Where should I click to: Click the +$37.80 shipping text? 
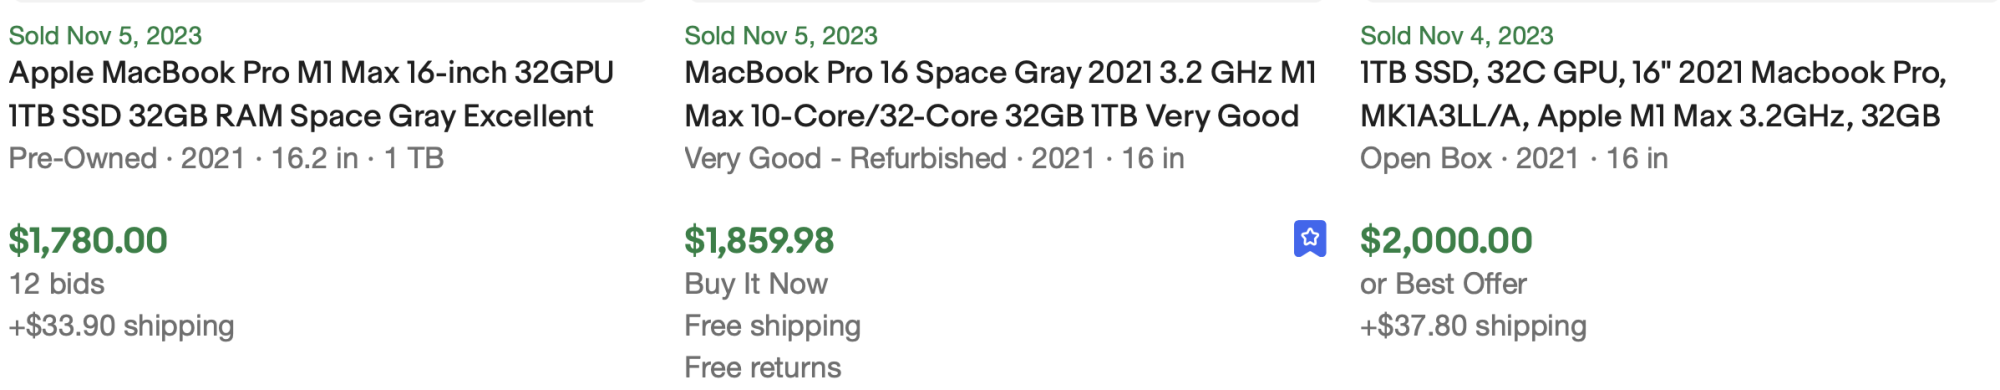[x=1473, y=326]
